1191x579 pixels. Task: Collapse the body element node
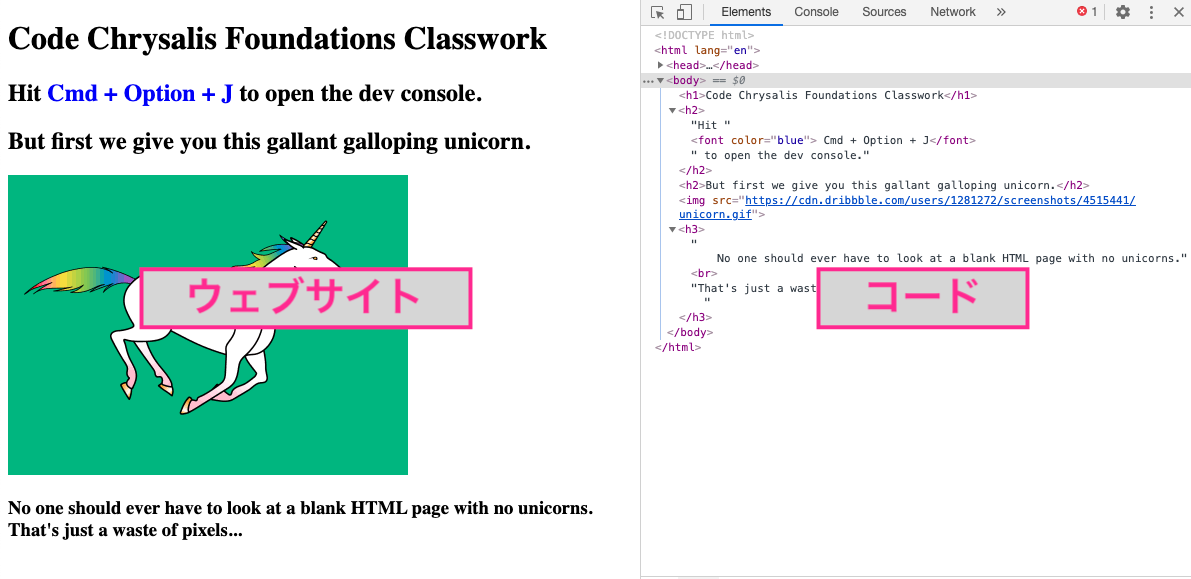pos(661,80)
